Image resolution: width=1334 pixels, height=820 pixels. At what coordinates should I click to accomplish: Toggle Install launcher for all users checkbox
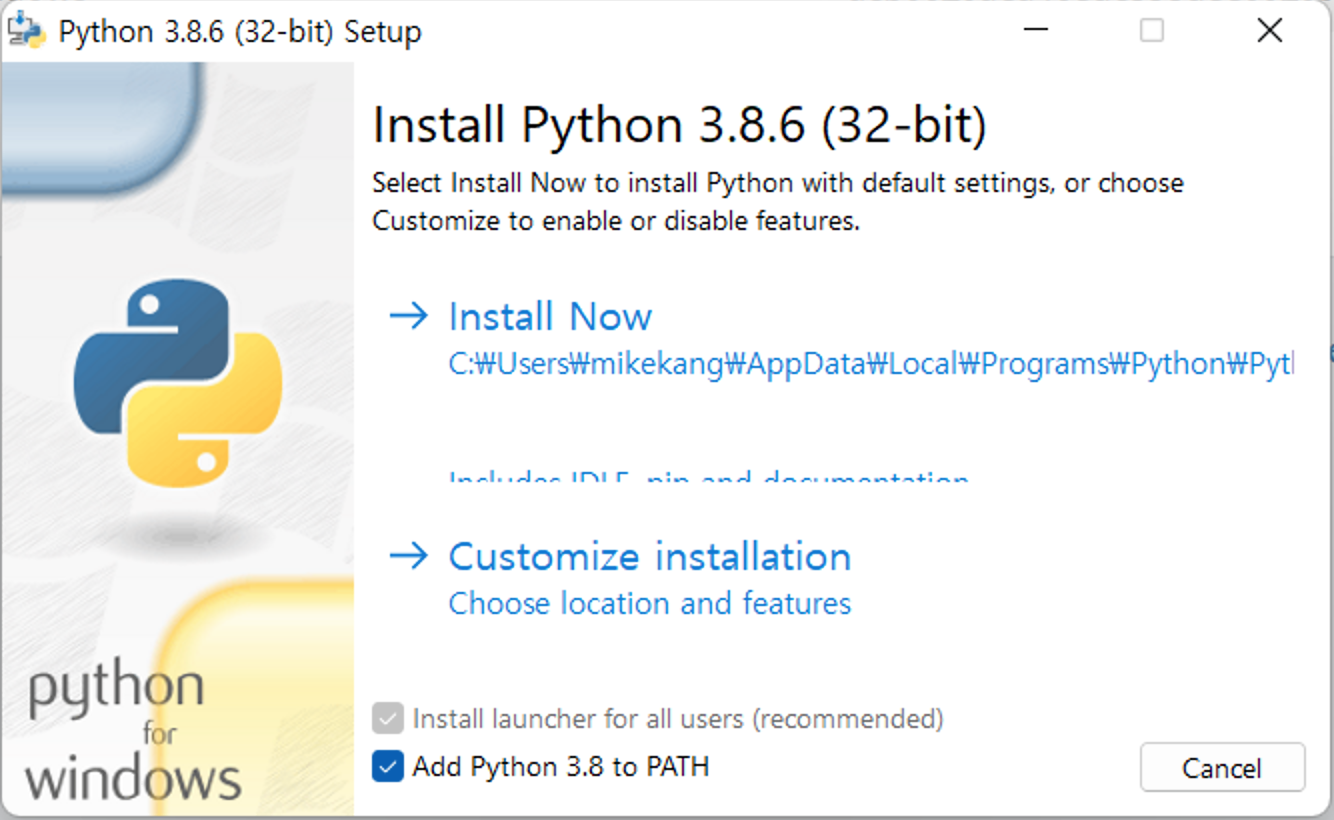click(x=388, y=719)
